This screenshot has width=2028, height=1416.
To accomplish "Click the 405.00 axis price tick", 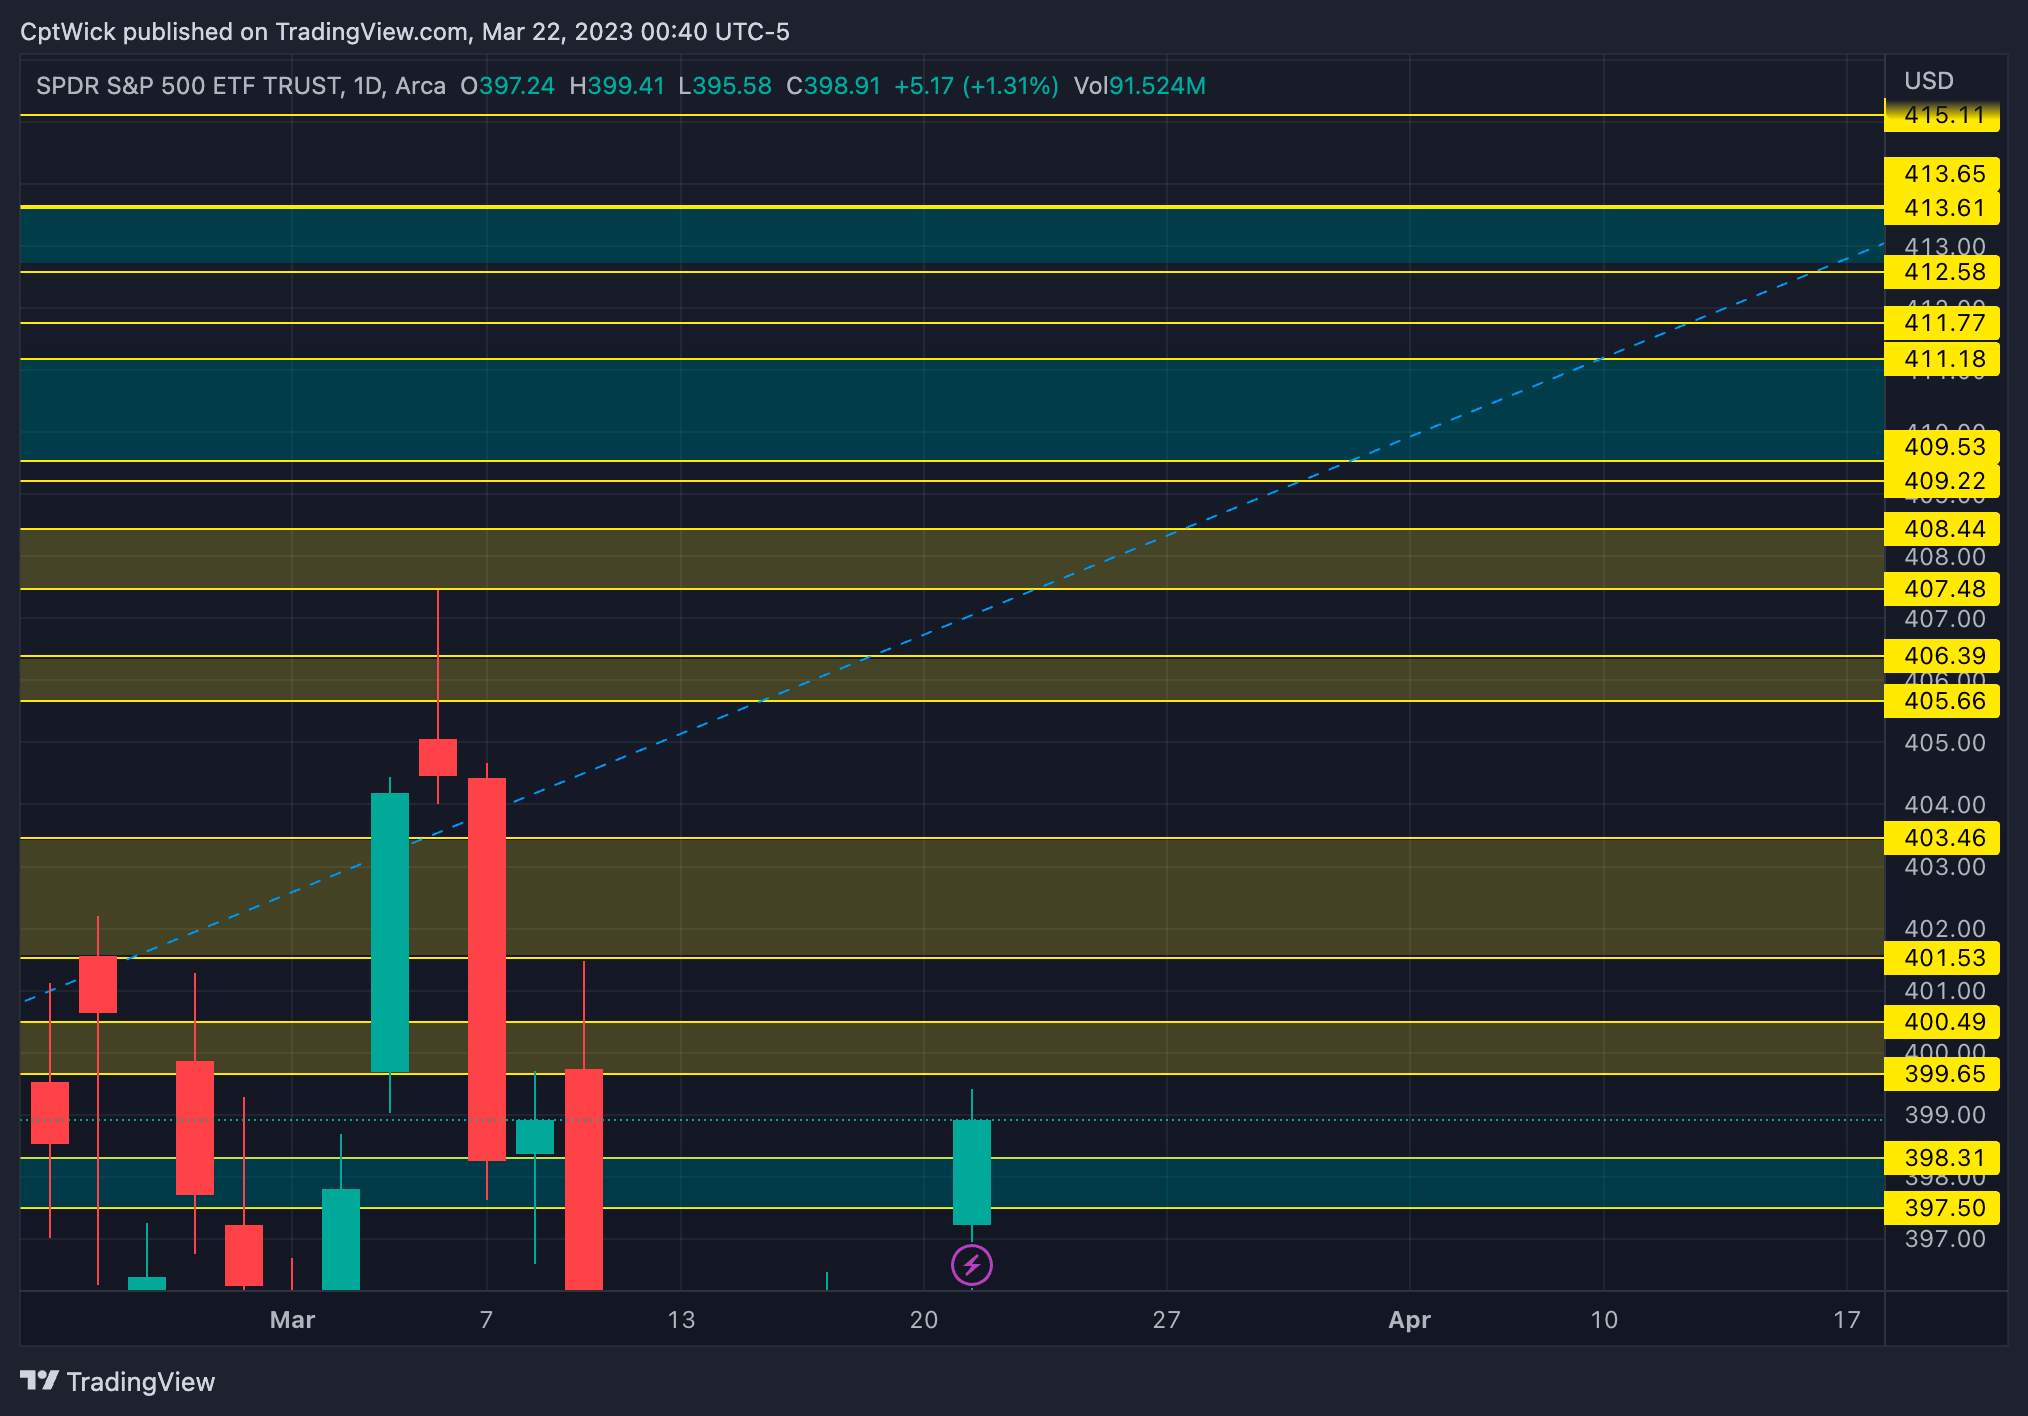I will coord(1944,743).
